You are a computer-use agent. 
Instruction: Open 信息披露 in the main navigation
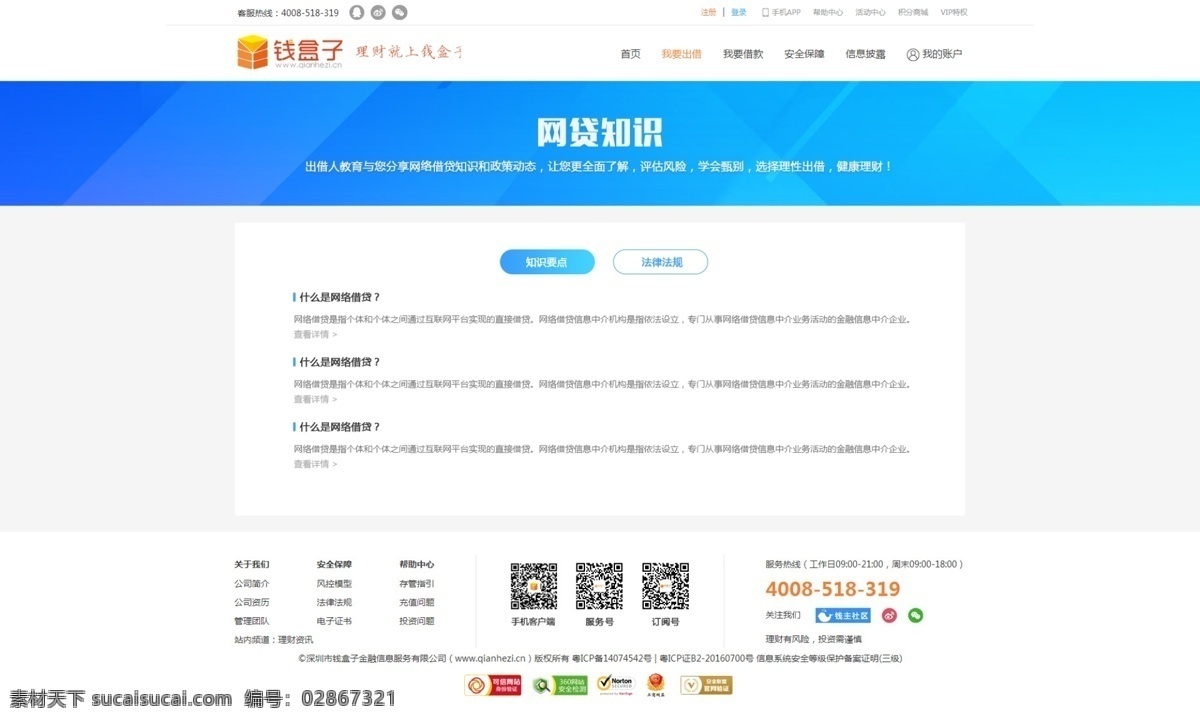865,54
